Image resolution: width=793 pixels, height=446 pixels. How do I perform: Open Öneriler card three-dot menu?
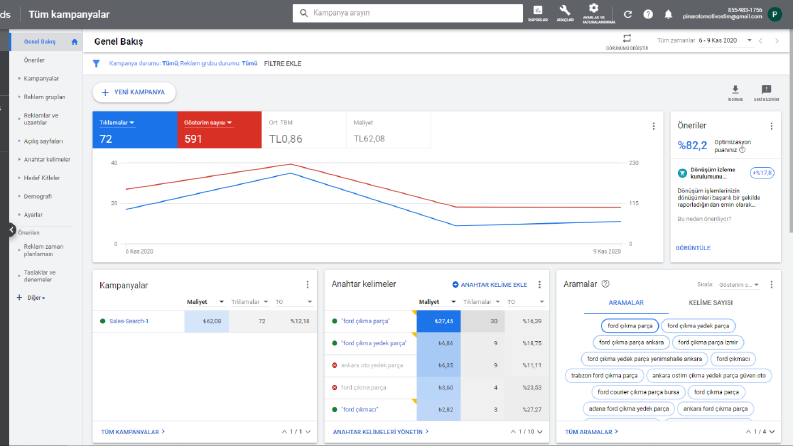[x=771, y=126]
